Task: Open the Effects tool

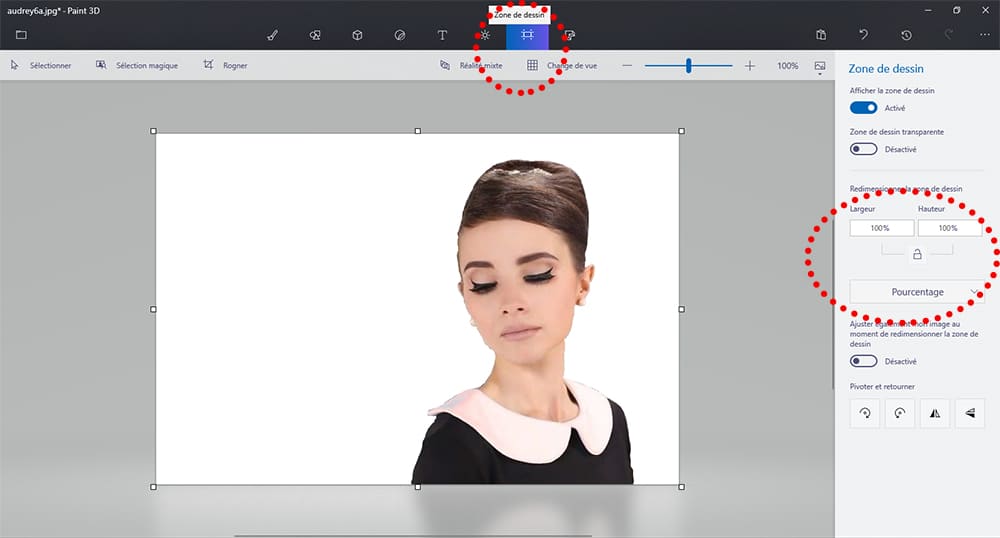Action: 485,35
